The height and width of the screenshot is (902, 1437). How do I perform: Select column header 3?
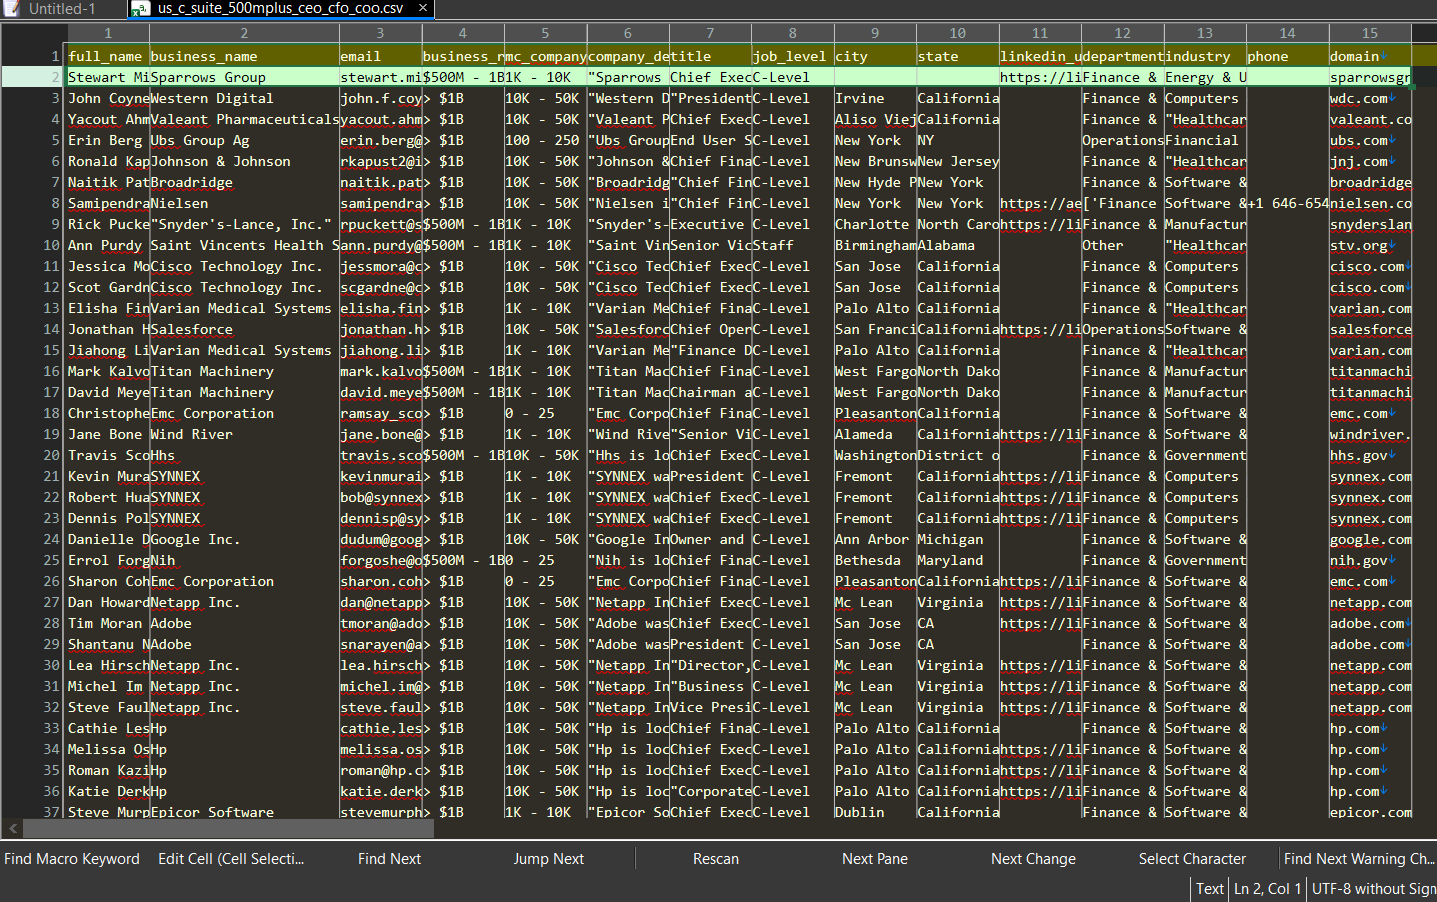click(380, 33)
